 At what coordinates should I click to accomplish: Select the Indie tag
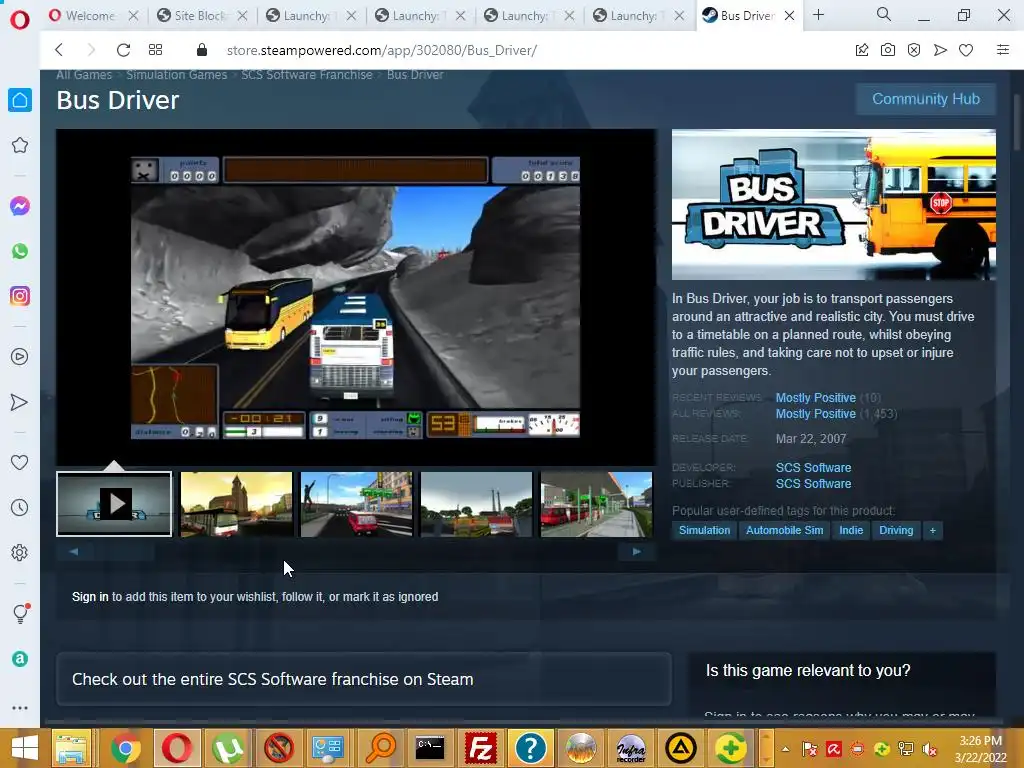[851, 530]
